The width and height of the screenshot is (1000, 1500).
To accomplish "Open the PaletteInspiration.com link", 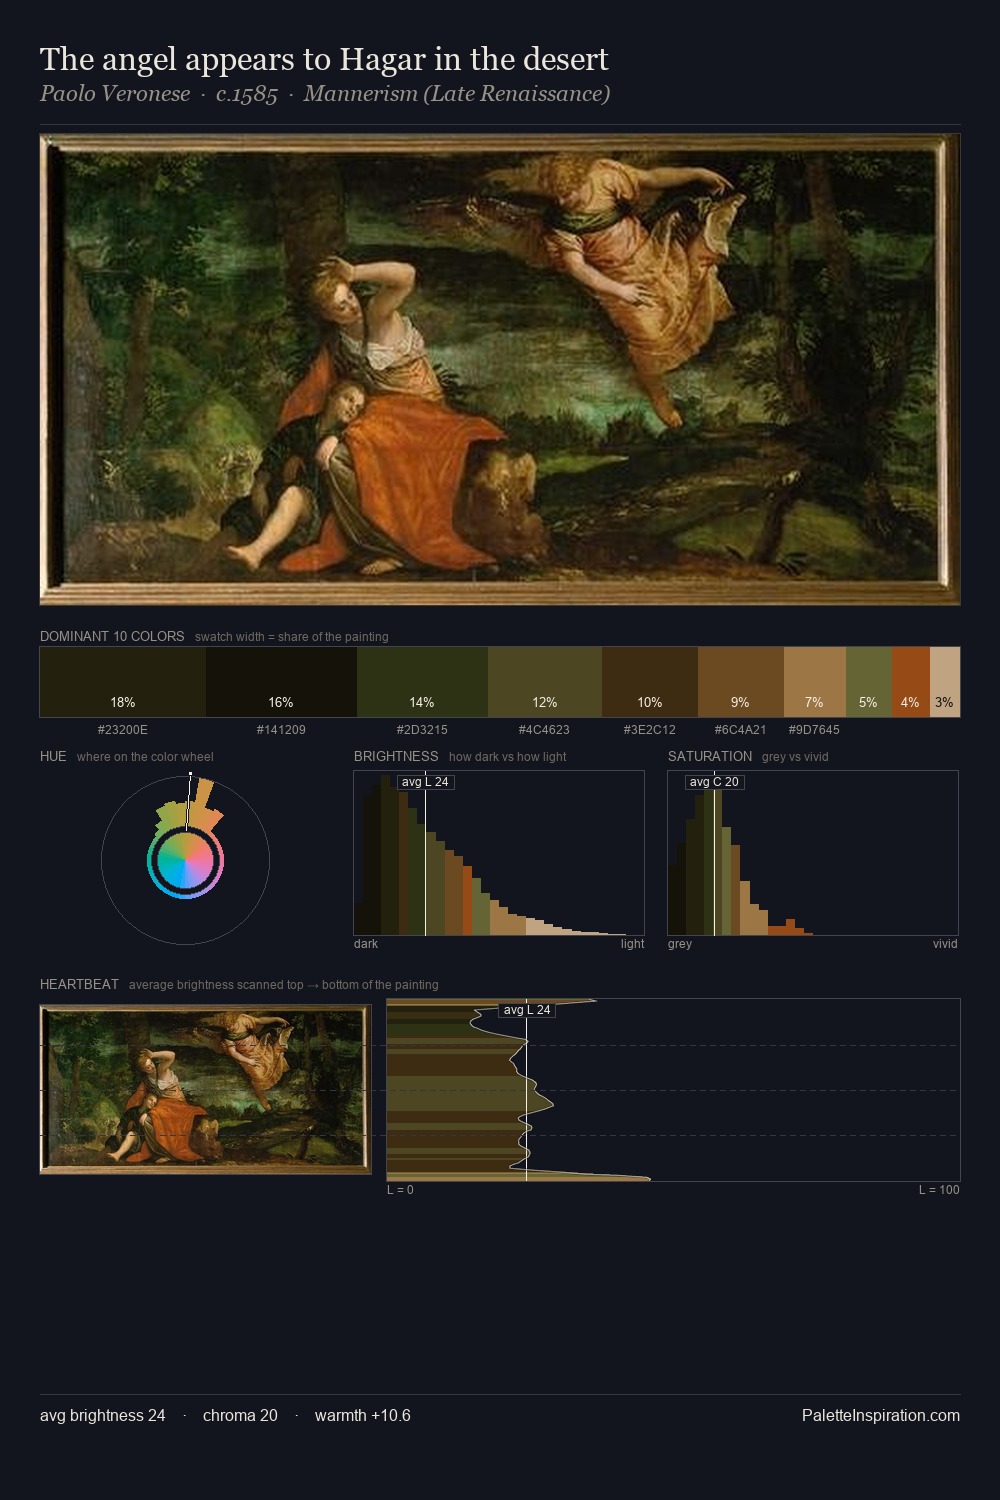I will pos(881,1415).
